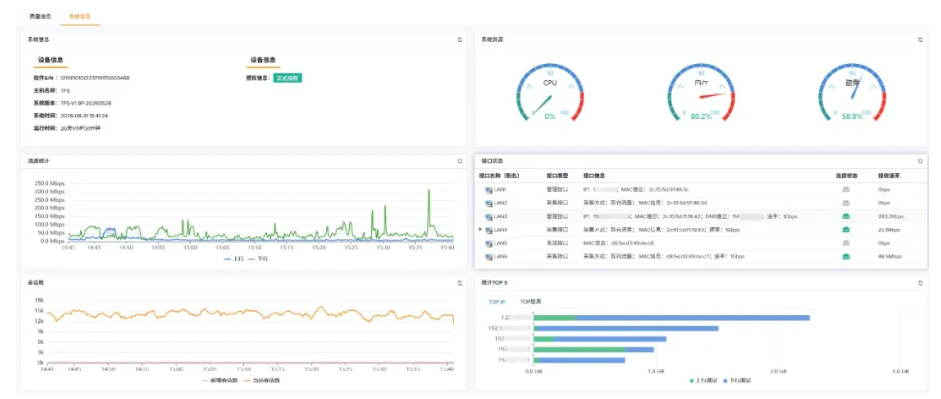Refresh the session count chart panel
Image resolution: width=941 pixels, height=399 pixels.
coord(460,282)
